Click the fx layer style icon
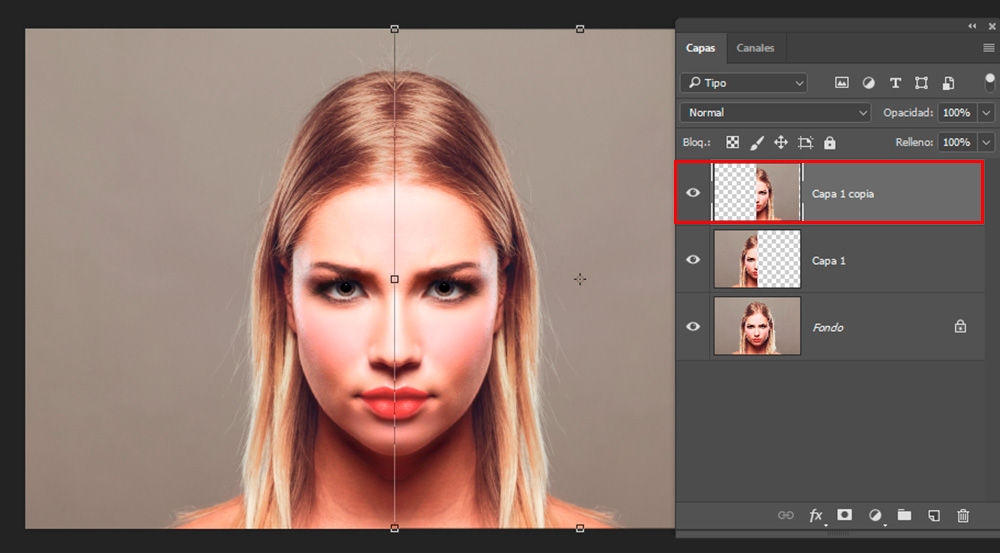 click(816, 515)
